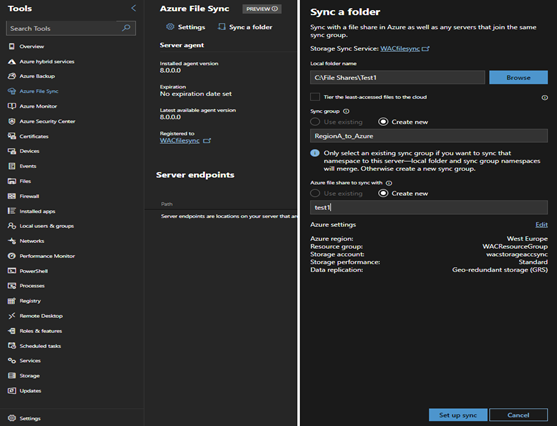This screenshot has height=426, width=557.
Task: Open Scheduled tasks tool
Action: [40, 346]
